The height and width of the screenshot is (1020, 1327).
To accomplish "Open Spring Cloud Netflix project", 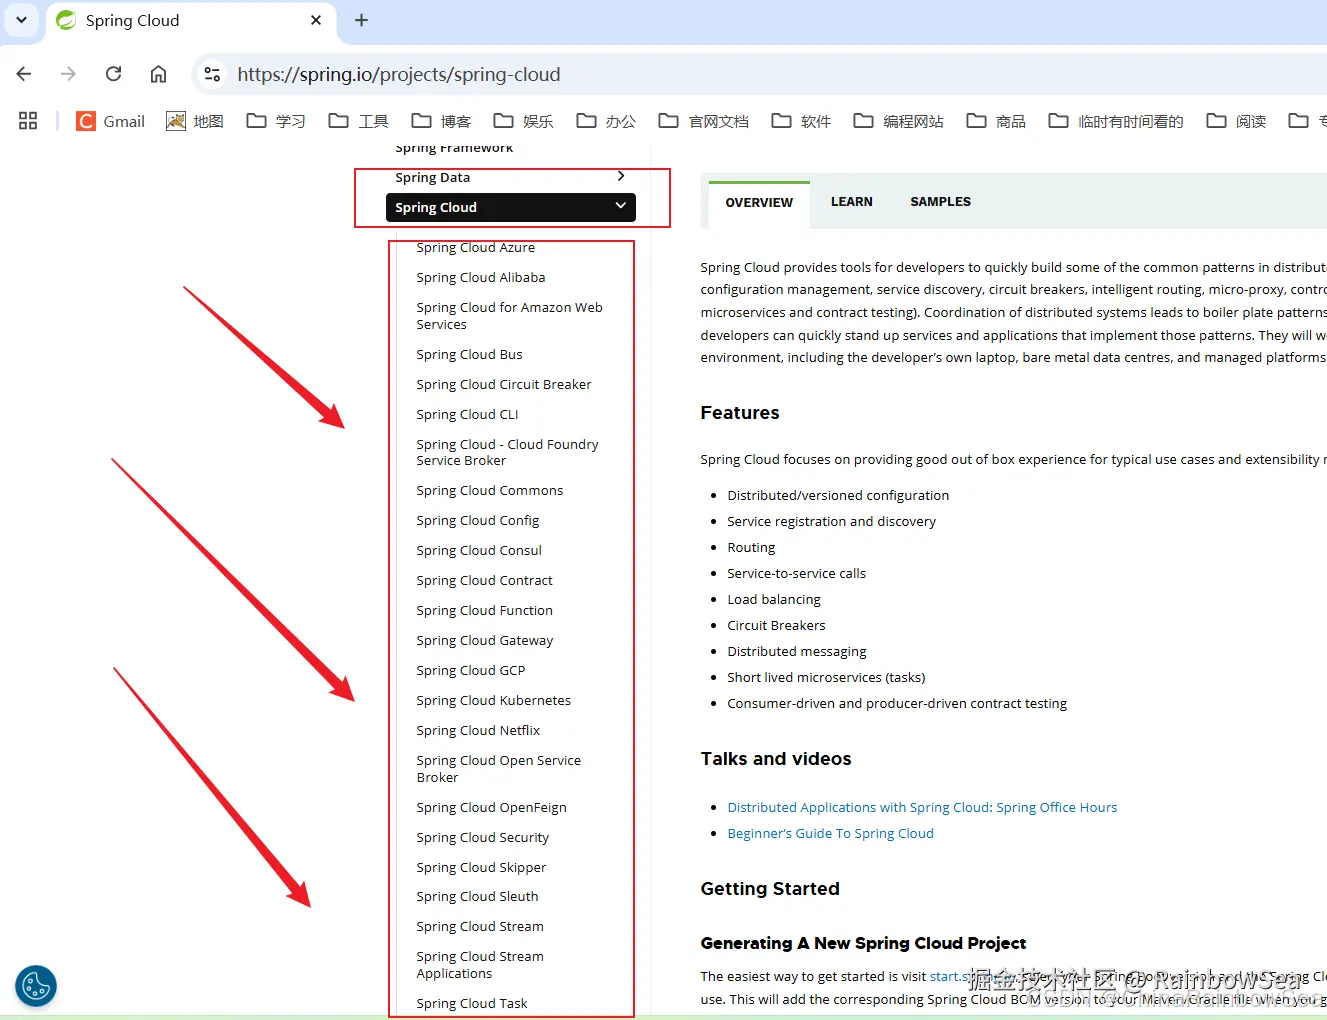I will click(x=478, y=730).
